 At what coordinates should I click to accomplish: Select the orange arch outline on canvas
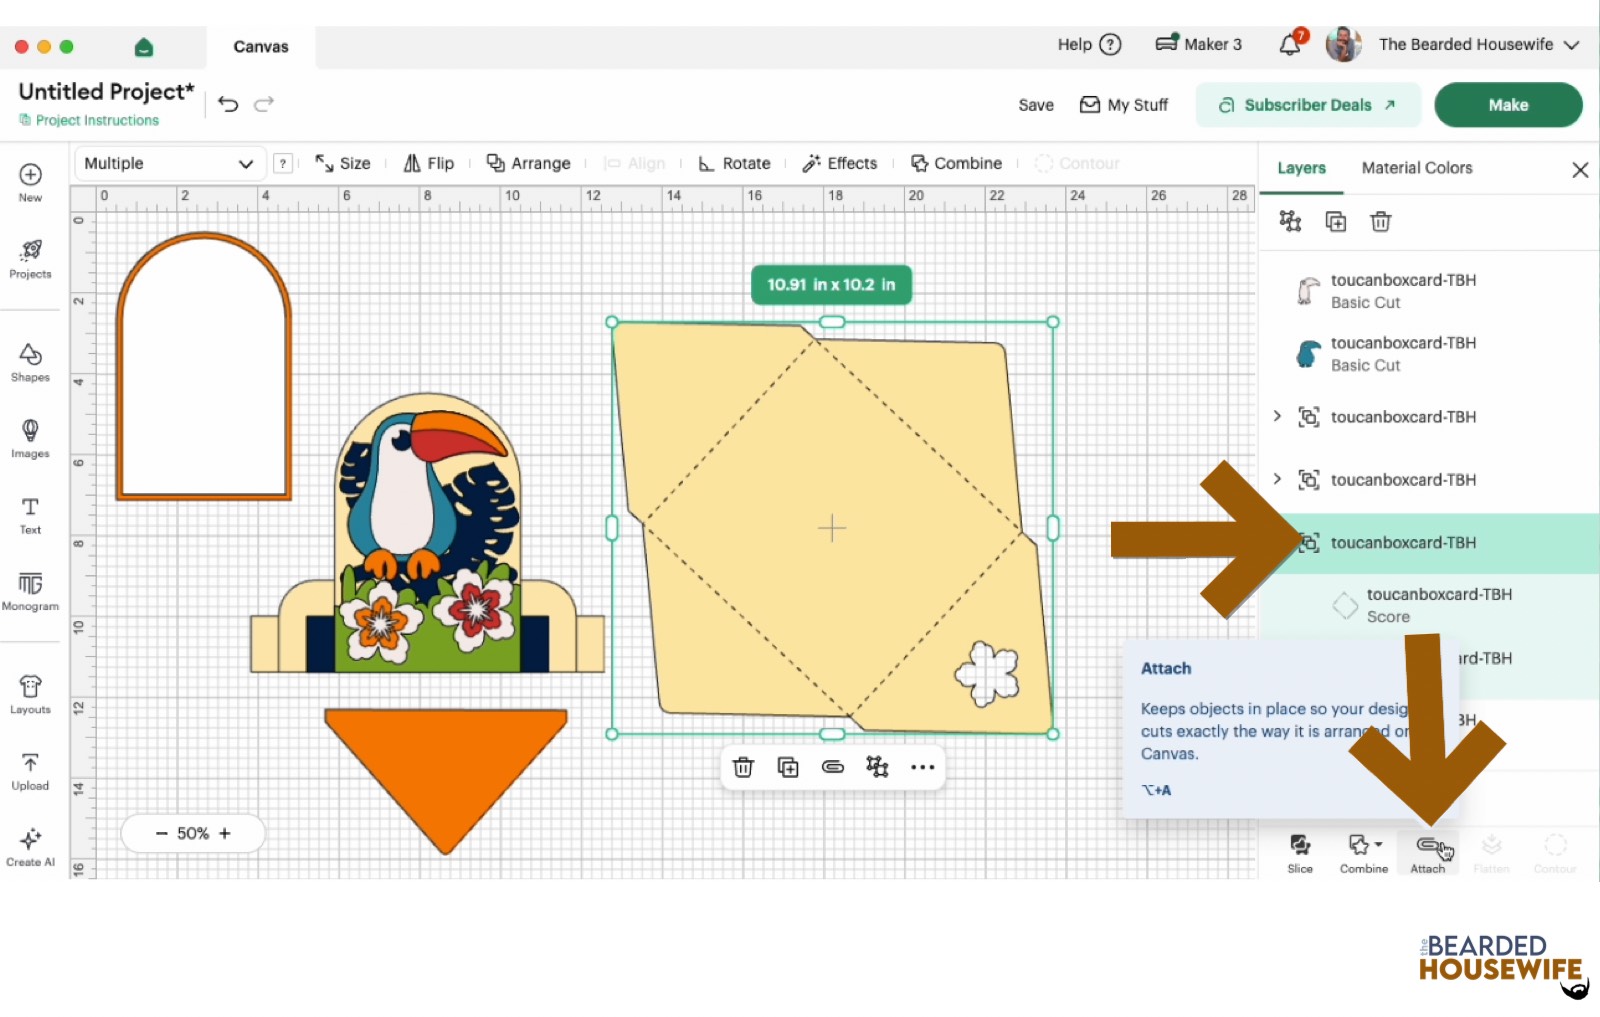[x=204, y=366]
